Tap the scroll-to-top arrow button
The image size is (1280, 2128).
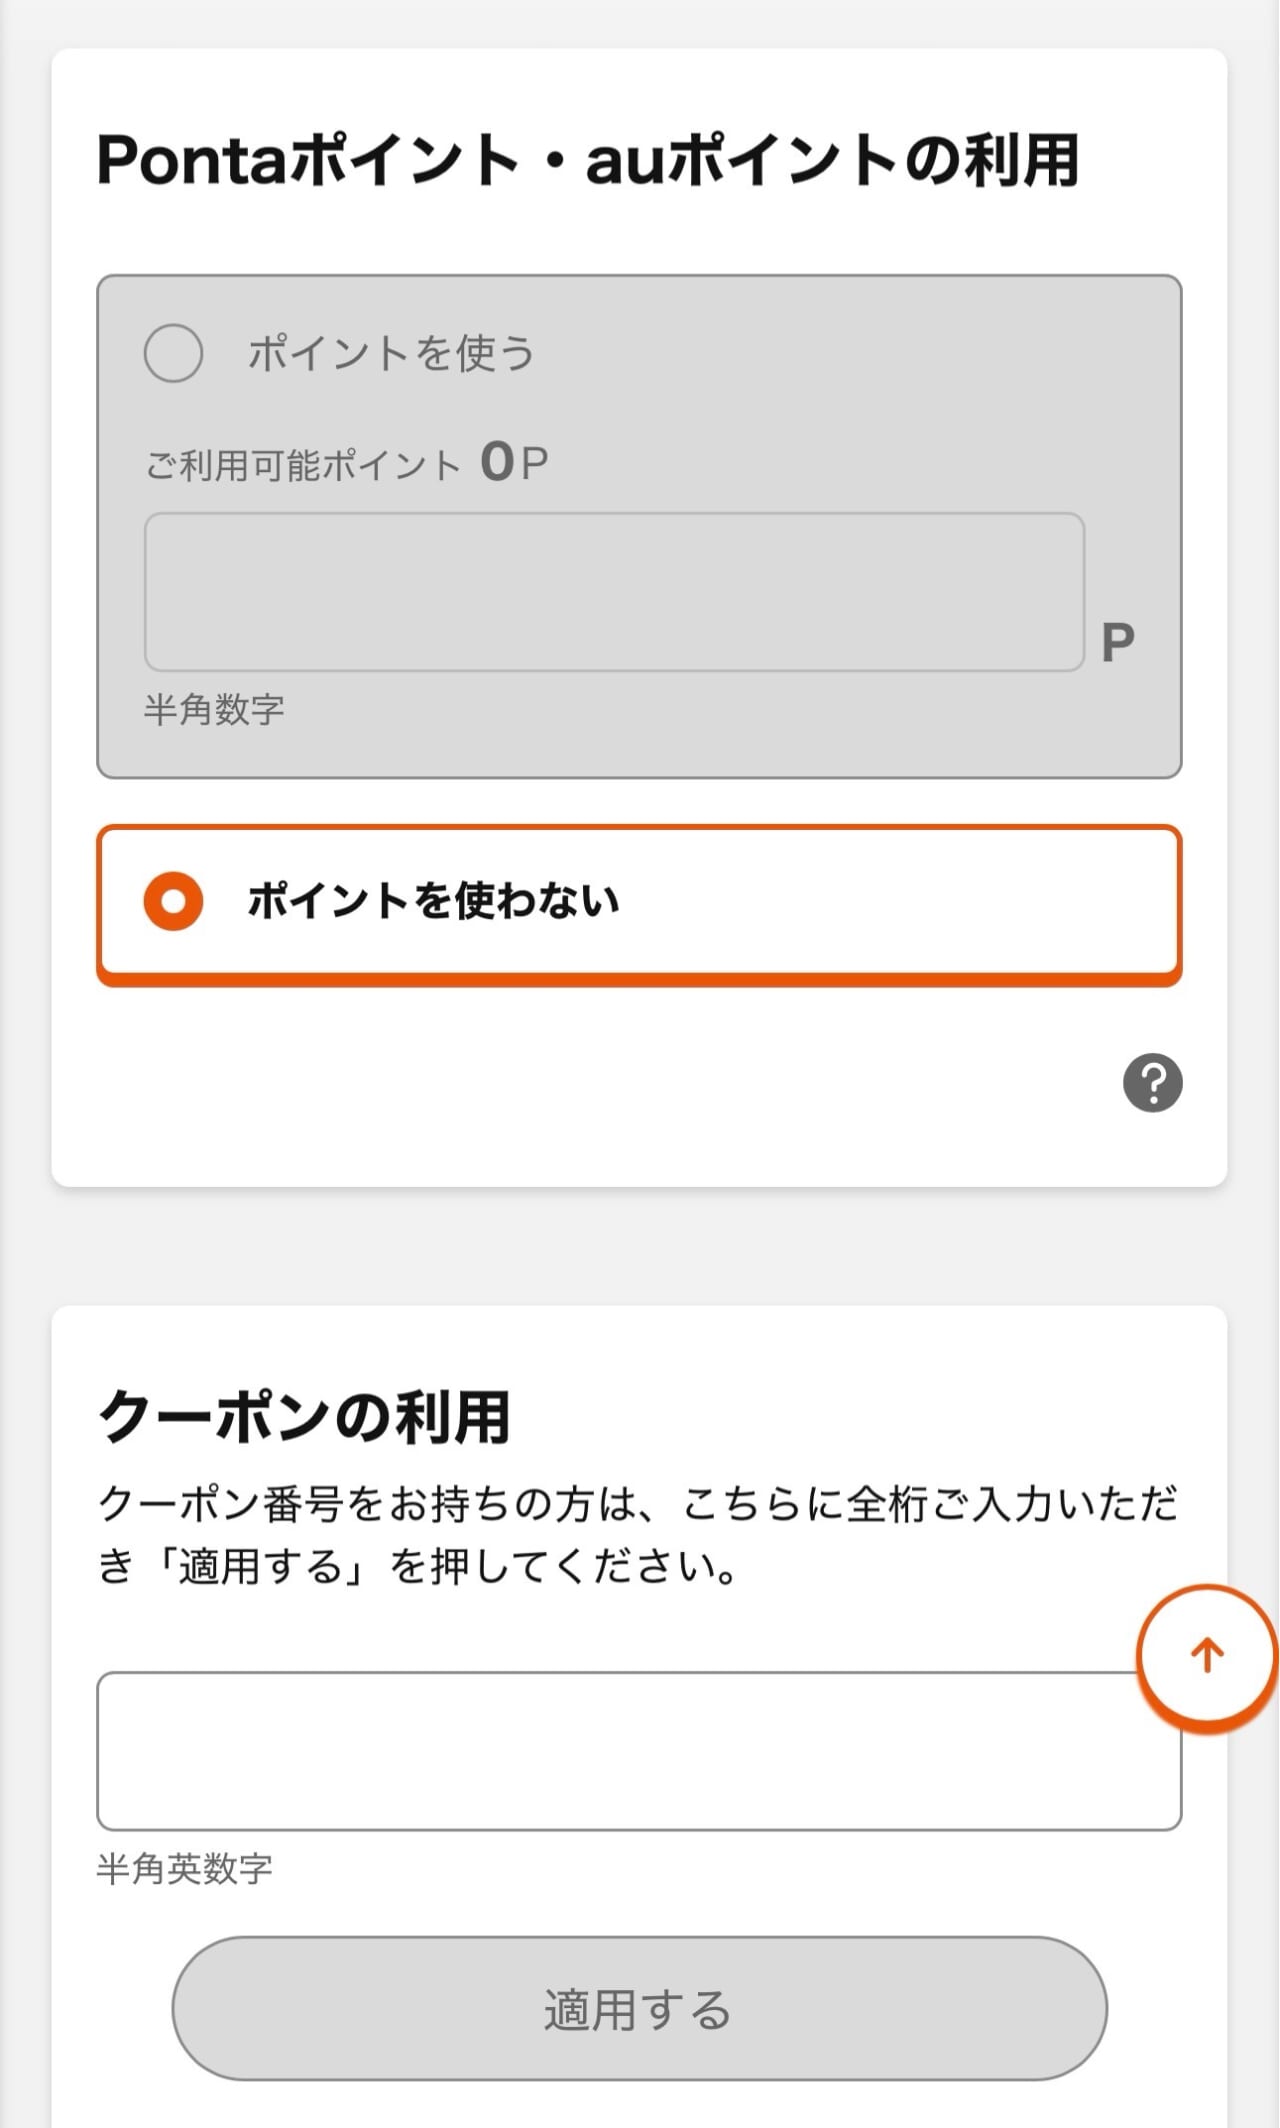tap(1207, 1655)
